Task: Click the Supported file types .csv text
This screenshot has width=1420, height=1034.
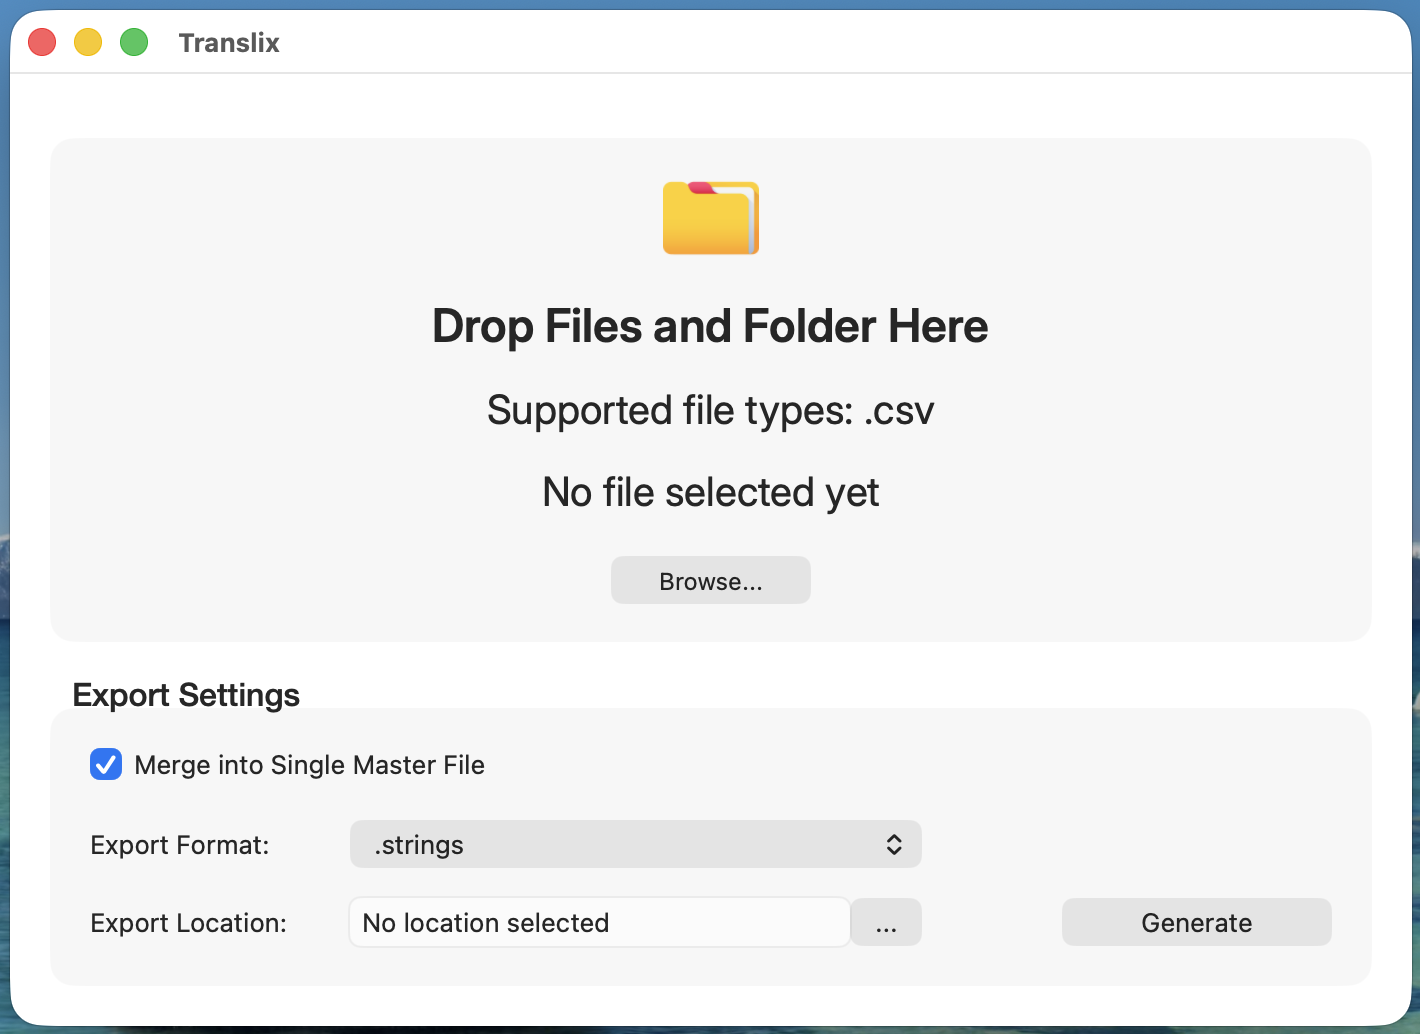Action: click(x=710, y=410)
